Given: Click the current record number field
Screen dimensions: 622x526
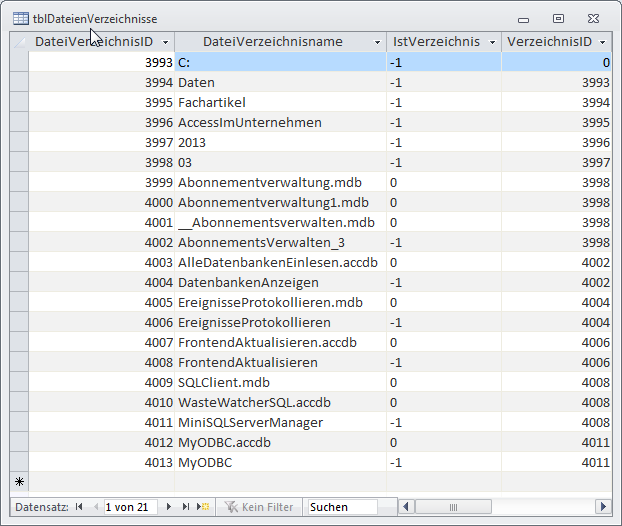Looking at the screenshot, I should click(x=129, y=507).
